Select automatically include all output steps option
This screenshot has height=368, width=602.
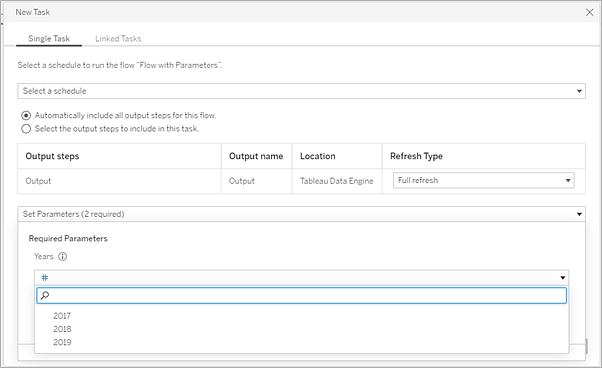coord(26,116)
